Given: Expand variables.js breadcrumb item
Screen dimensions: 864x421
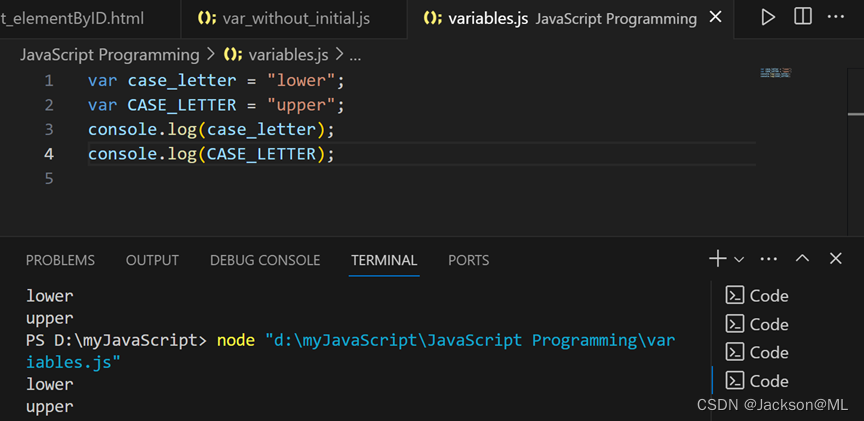Looking at the screenshot, I should (x=278, y=55).
